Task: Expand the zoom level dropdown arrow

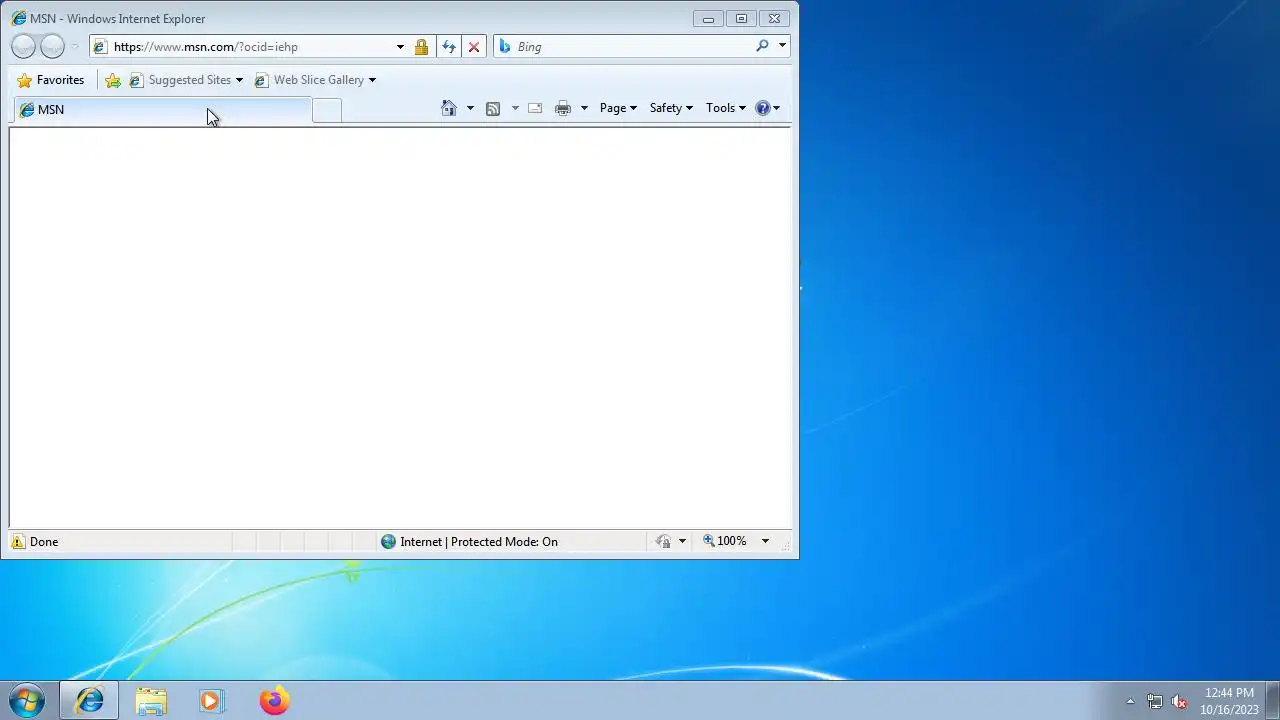Action: click(765, 541)
